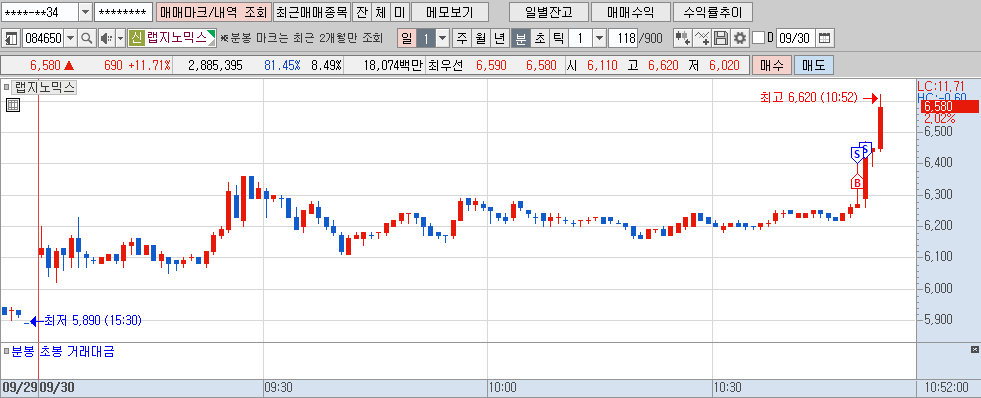Viewport: 981px width, 398px height.
Task: Expand the minute interval dropdown
Action: coord(599,38)
